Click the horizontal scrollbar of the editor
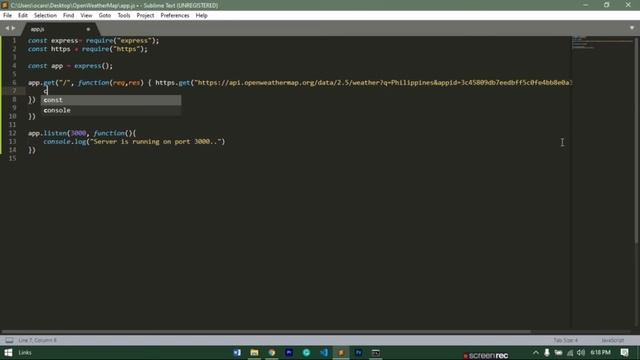 [265, 331]
